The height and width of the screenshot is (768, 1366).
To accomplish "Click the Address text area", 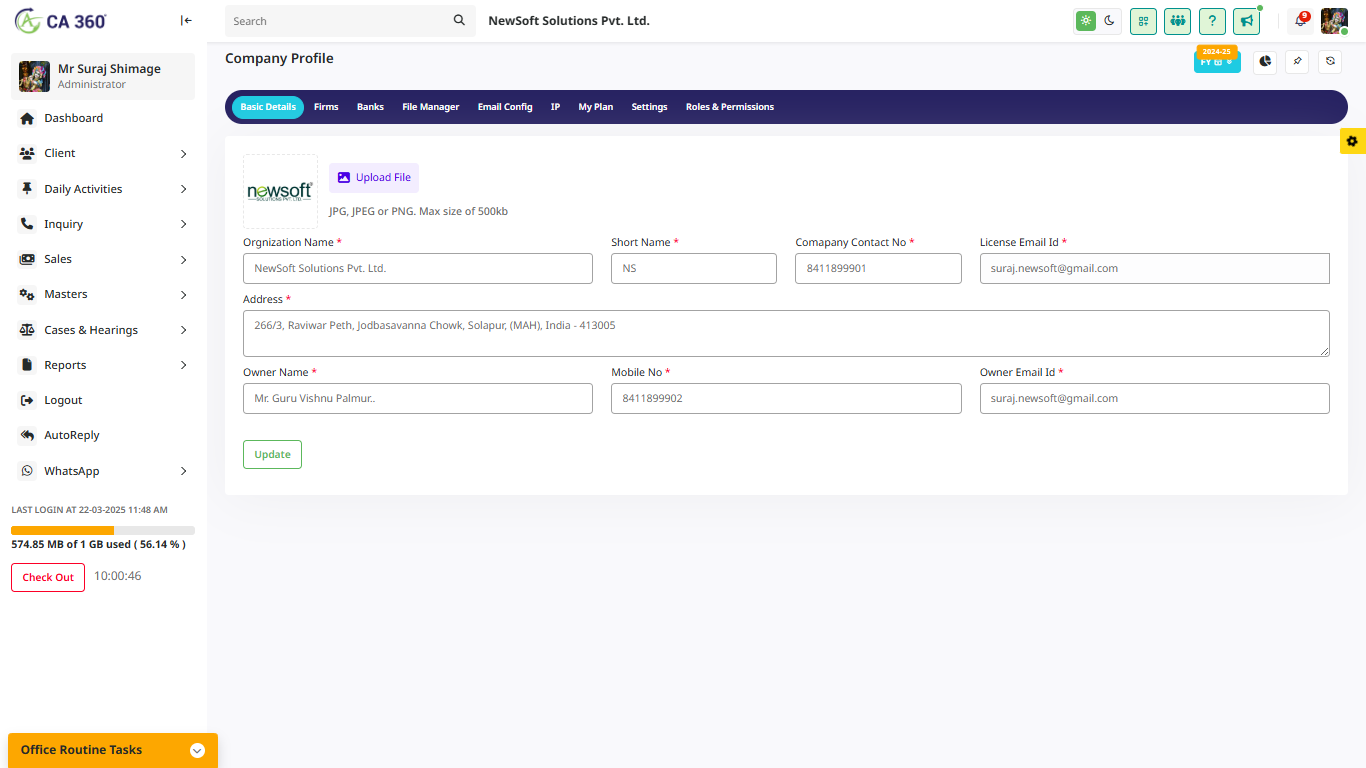I will (x=786, y=333).
